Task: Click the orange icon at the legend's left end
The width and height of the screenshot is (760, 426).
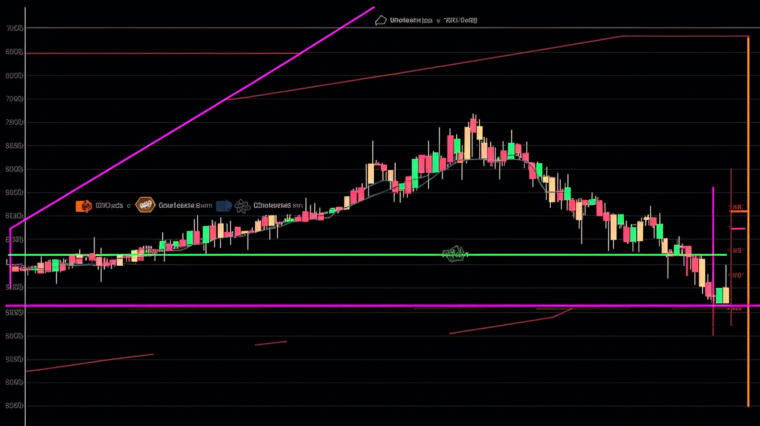Action: (85, 206)
